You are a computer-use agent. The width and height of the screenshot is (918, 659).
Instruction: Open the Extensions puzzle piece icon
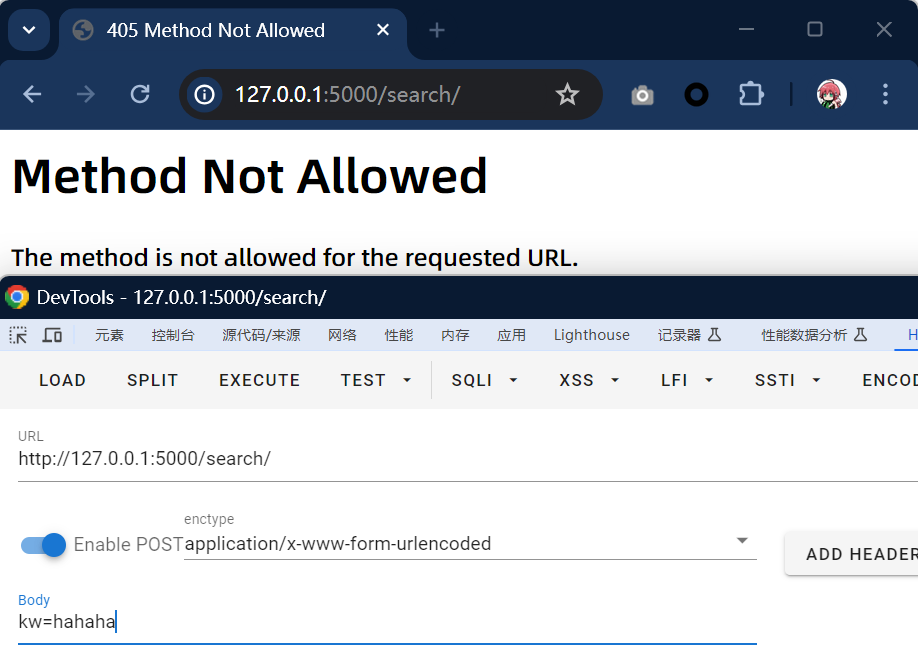750,94
